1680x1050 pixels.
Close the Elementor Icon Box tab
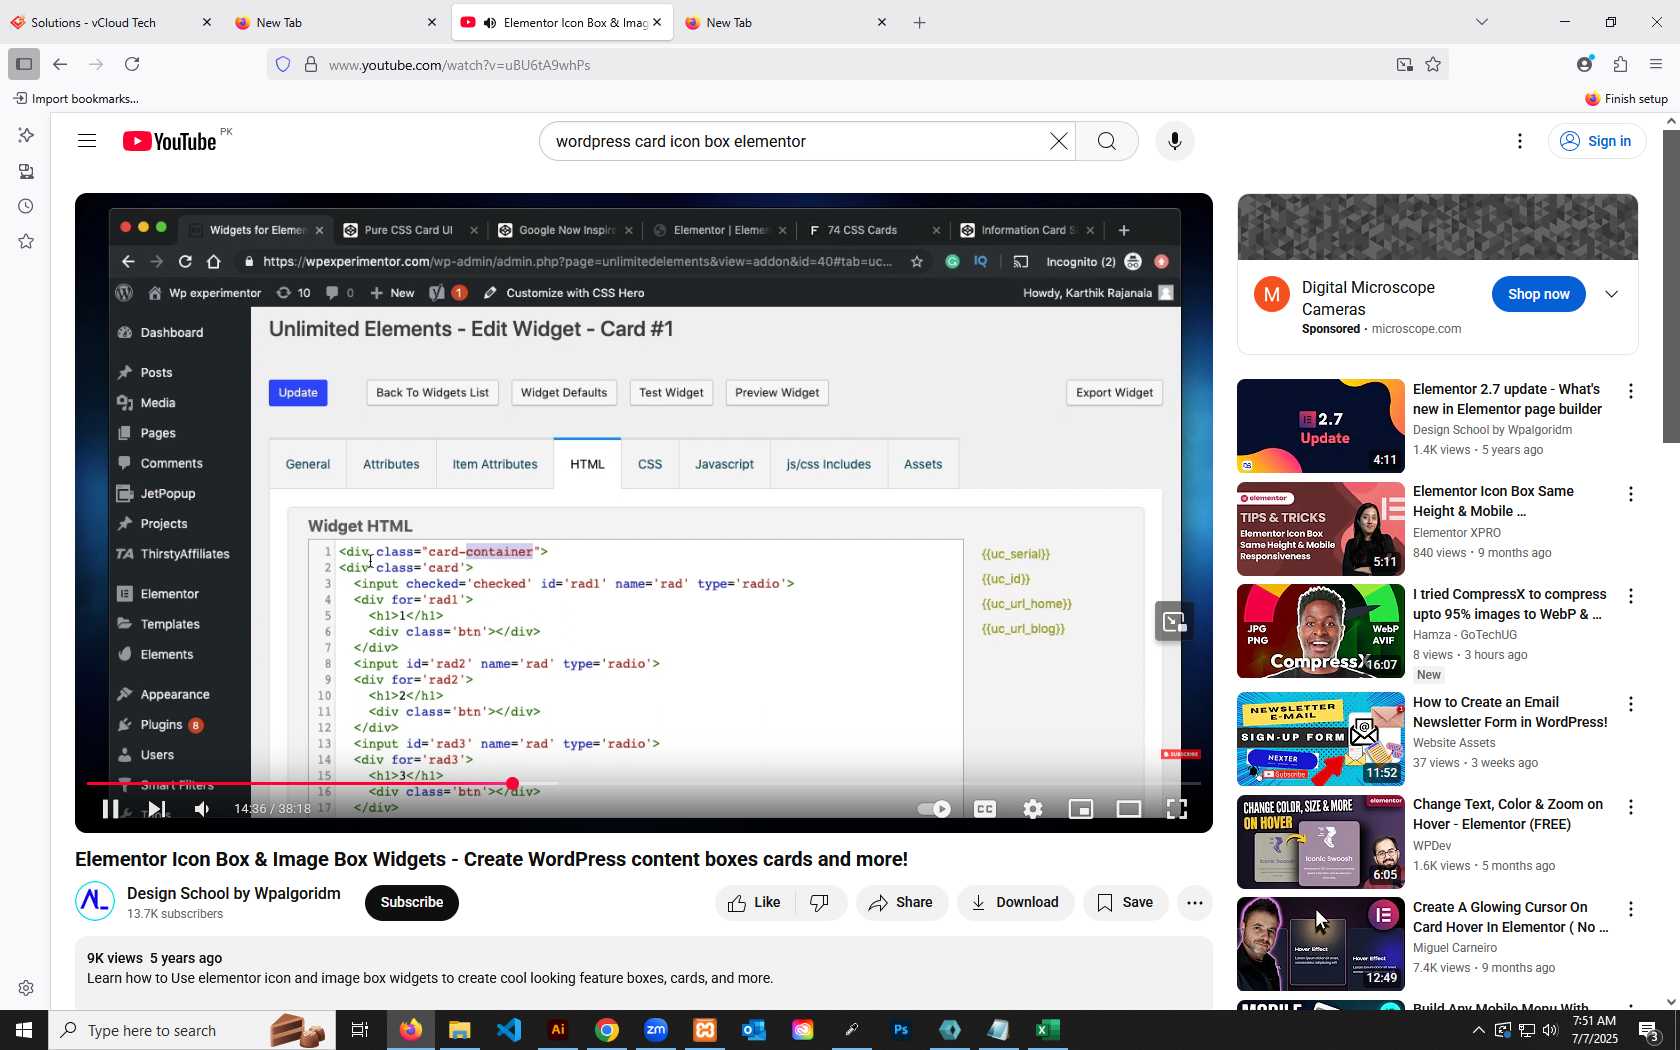coord(657,22)
